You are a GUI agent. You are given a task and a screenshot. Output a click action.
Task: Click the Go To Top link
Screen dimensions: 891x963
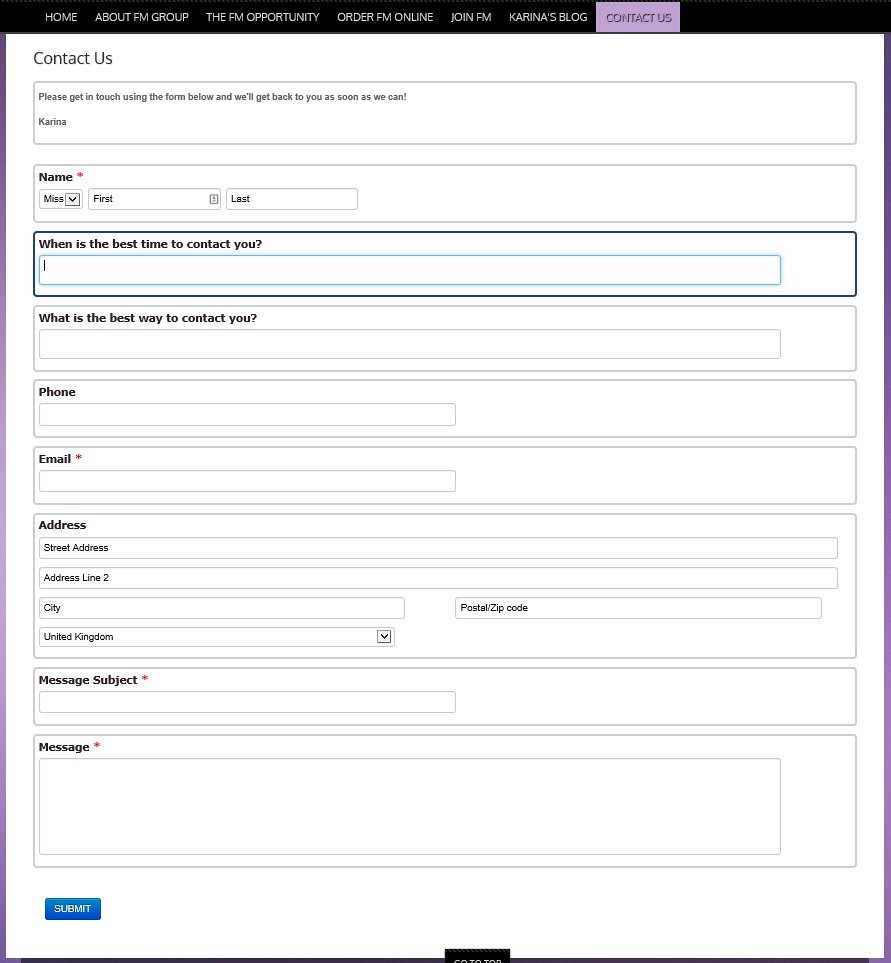tap(477, 958)
